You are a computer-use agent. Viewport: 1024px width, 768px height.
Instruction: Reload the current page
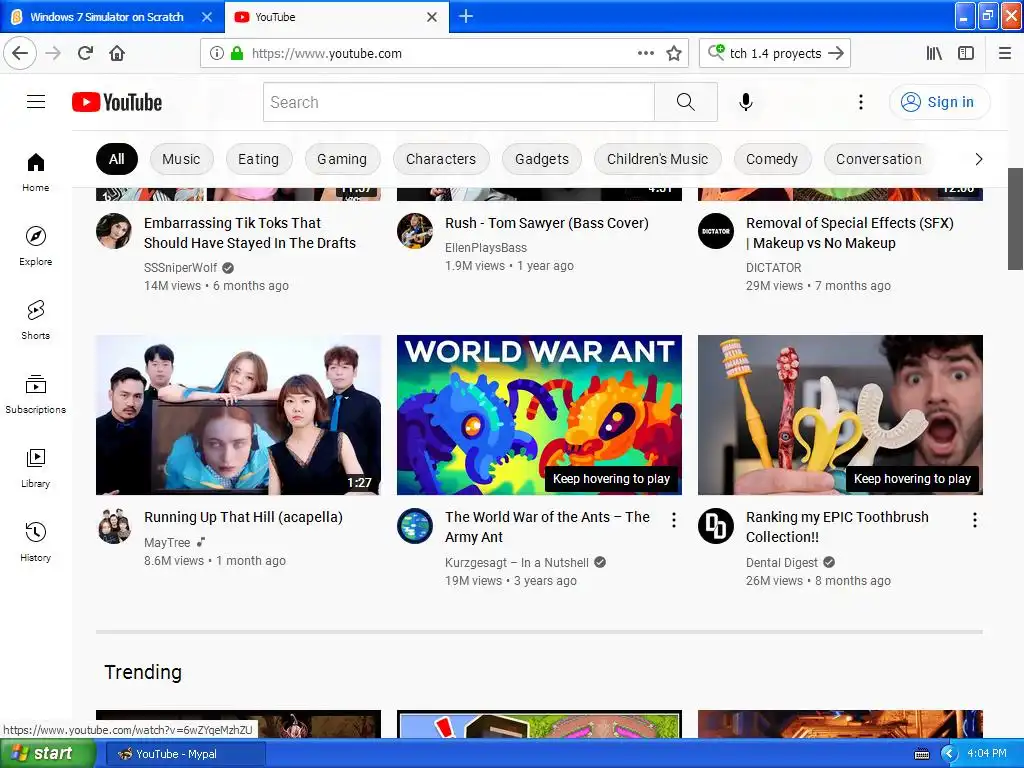point(85,53)
